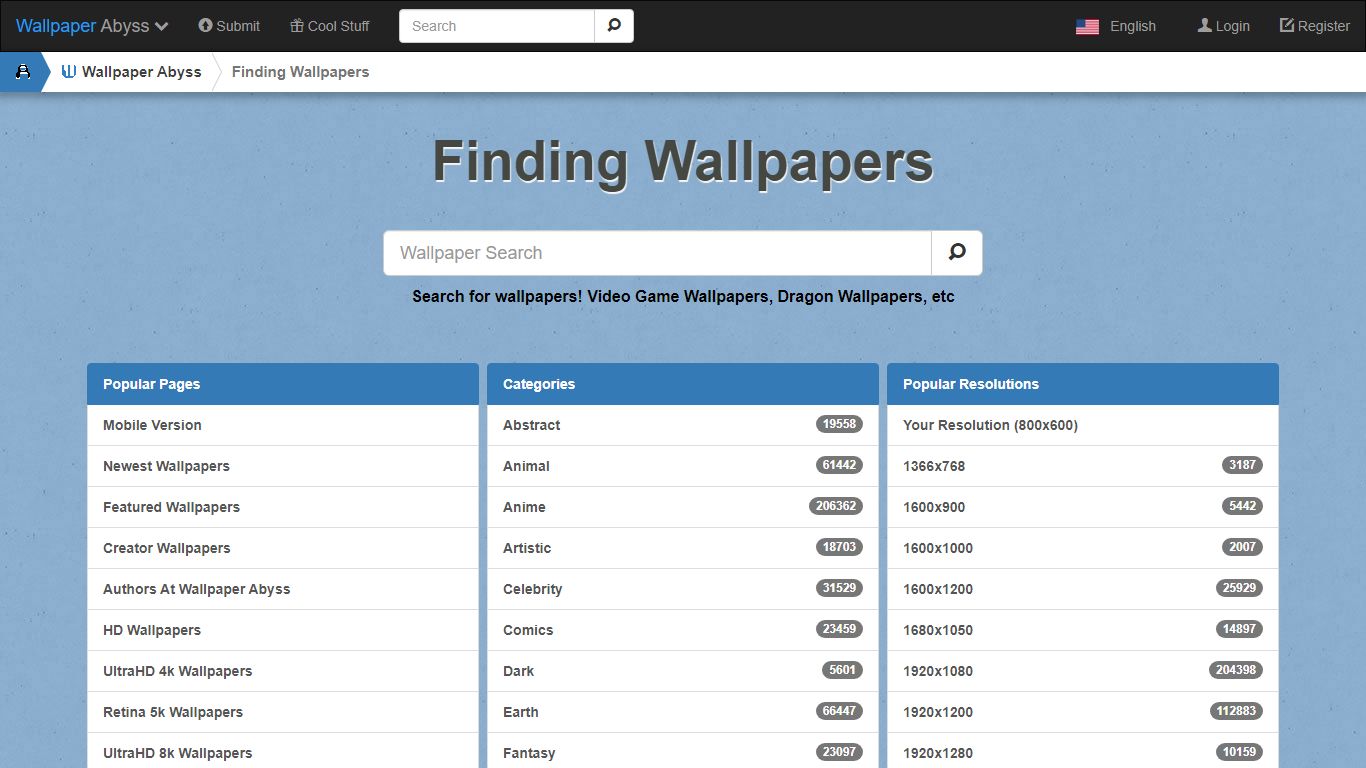Open Authors At Wallpaper Abyss

tap(283, 589)
